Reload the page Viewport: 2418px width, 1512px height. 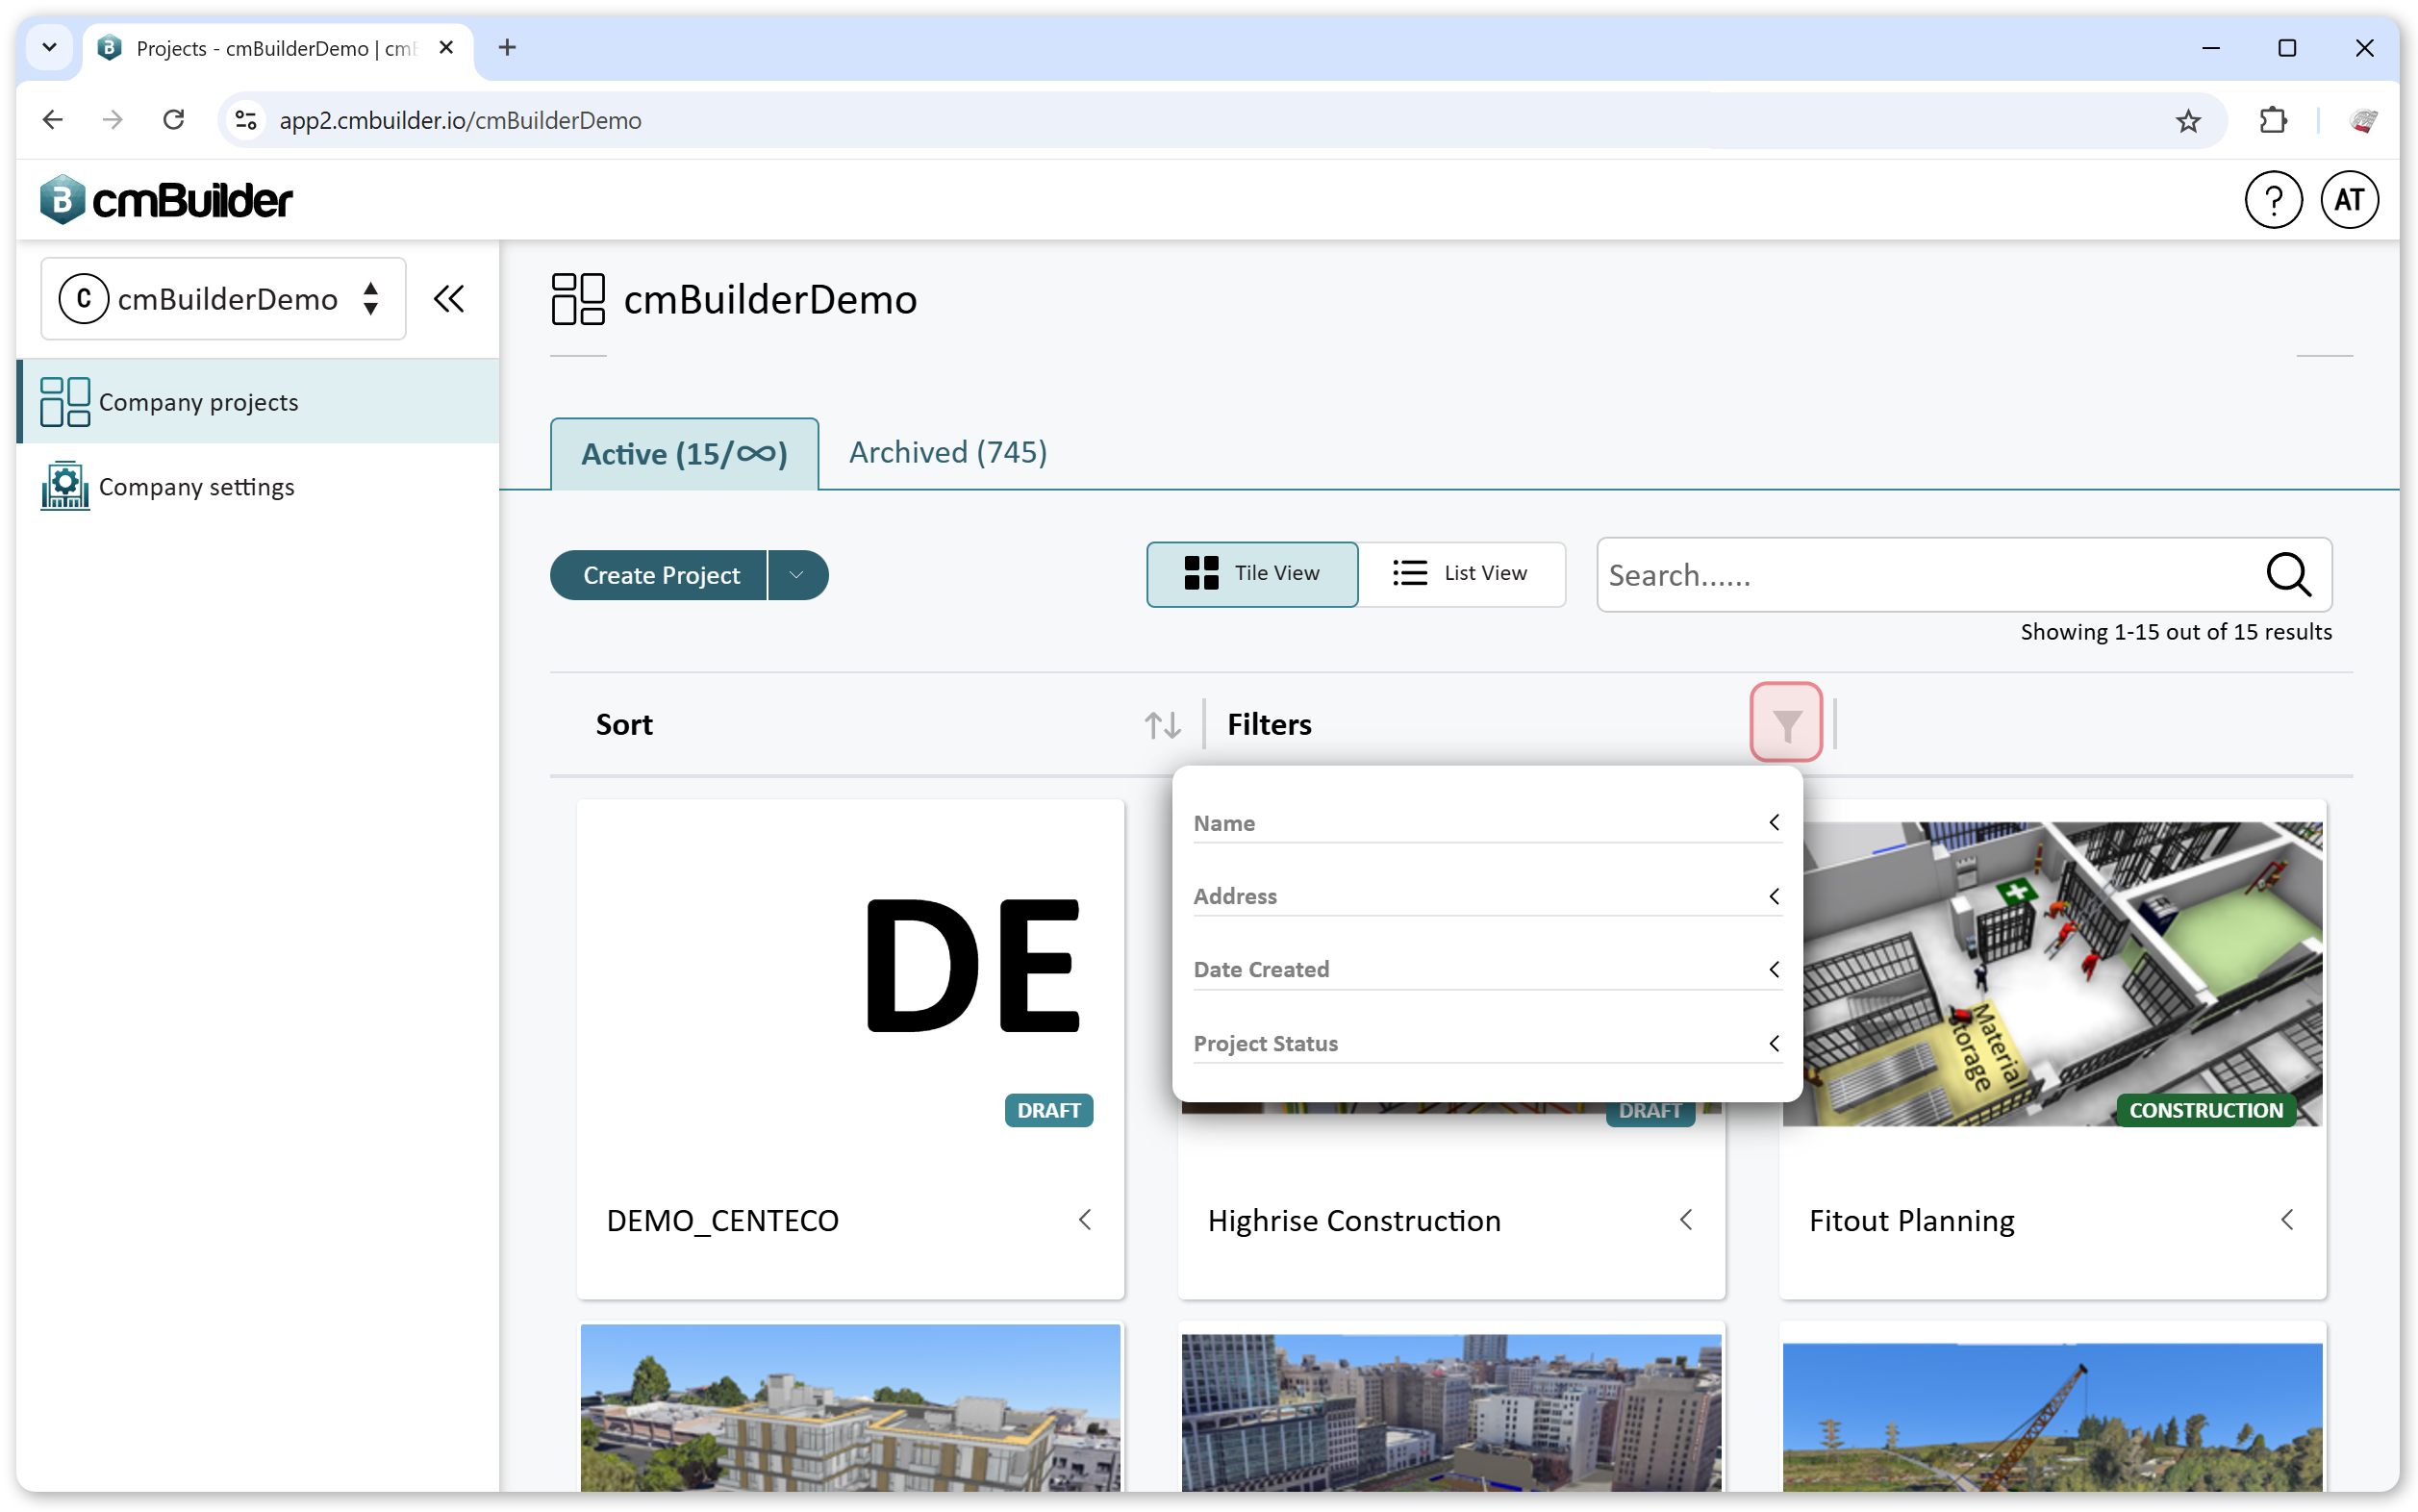pos(174,120)
